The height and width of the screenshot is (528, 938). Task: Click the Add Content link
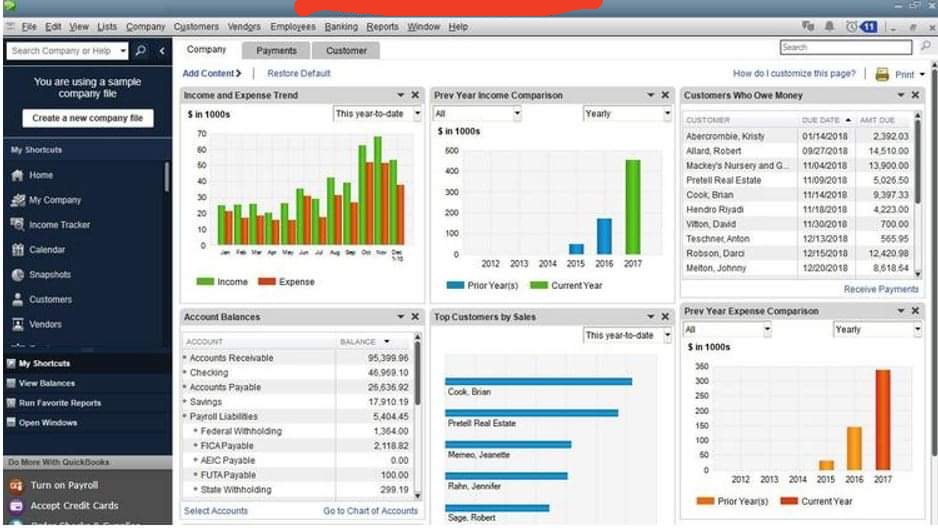(212, 74)
